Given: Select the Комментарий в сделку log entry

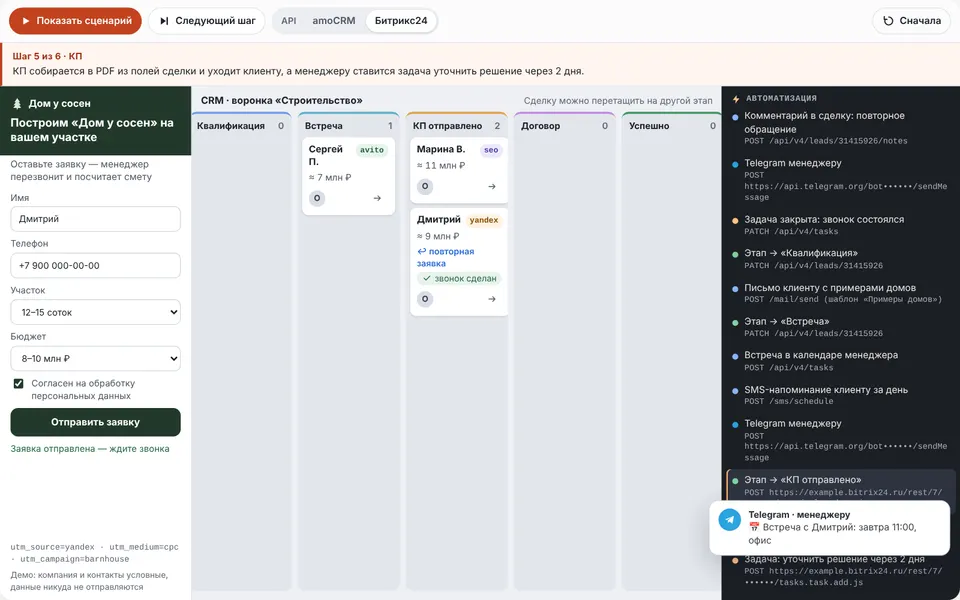Looking at the screenshot, I should 841,128.
